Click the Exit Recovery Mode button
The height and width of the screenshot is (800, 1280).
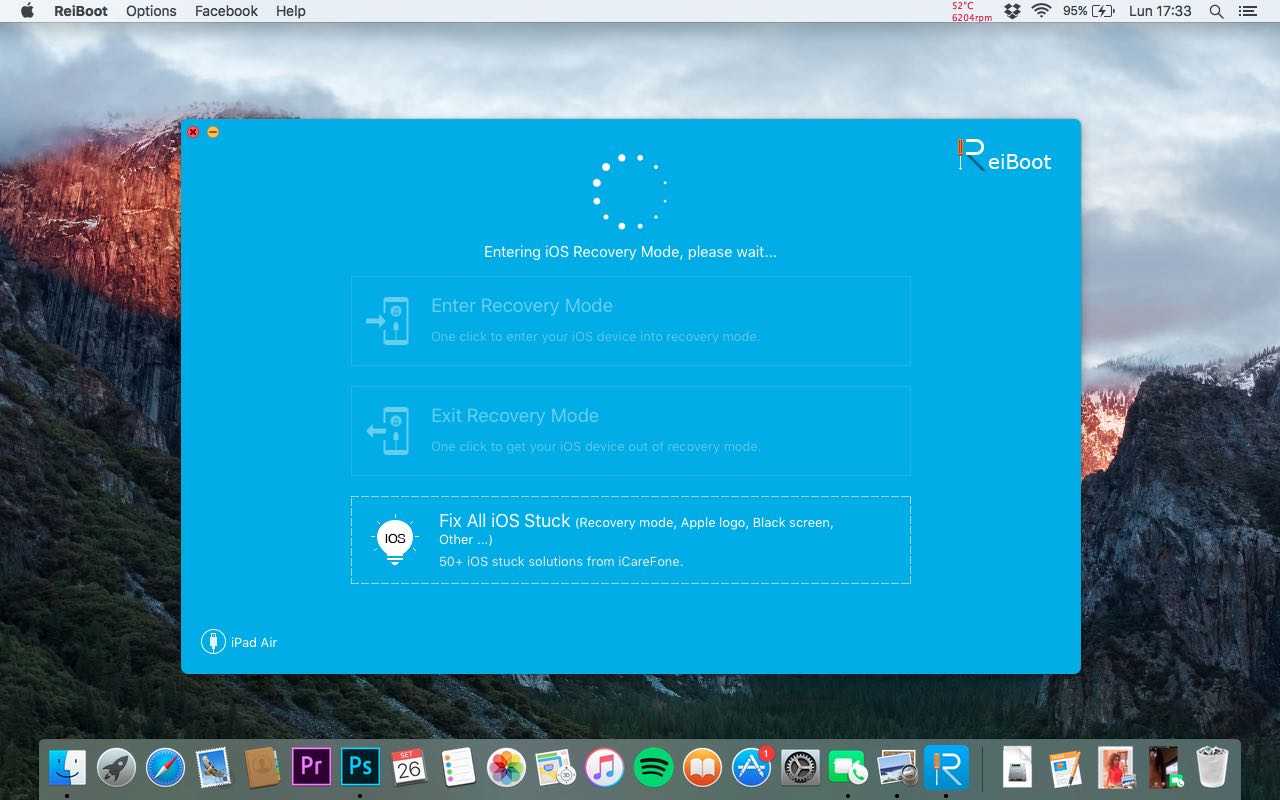point(630,431)
